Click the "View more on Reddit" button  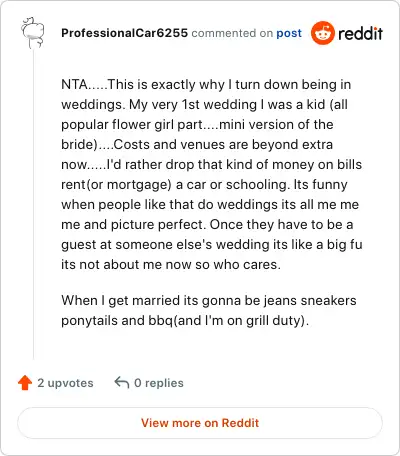[x=200, y=423]
